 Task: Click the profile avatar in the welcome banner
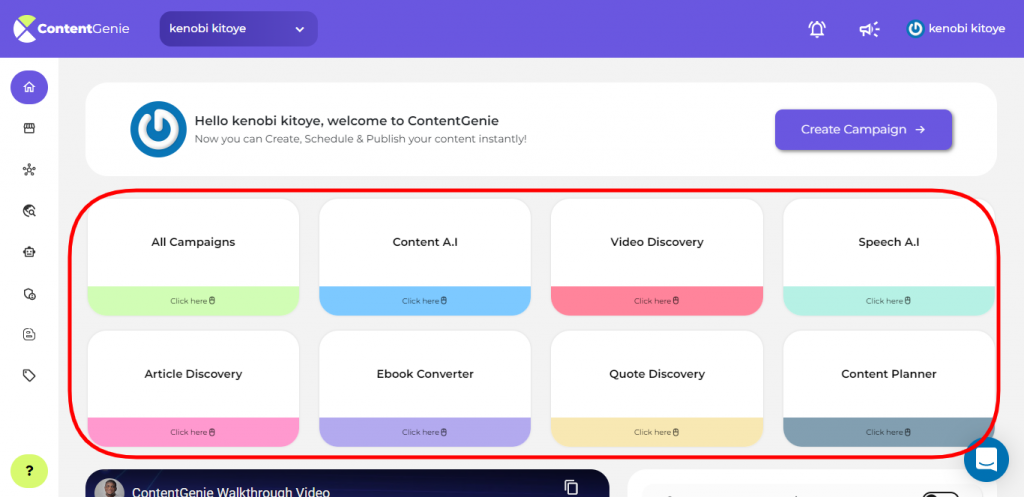(158, 129)
